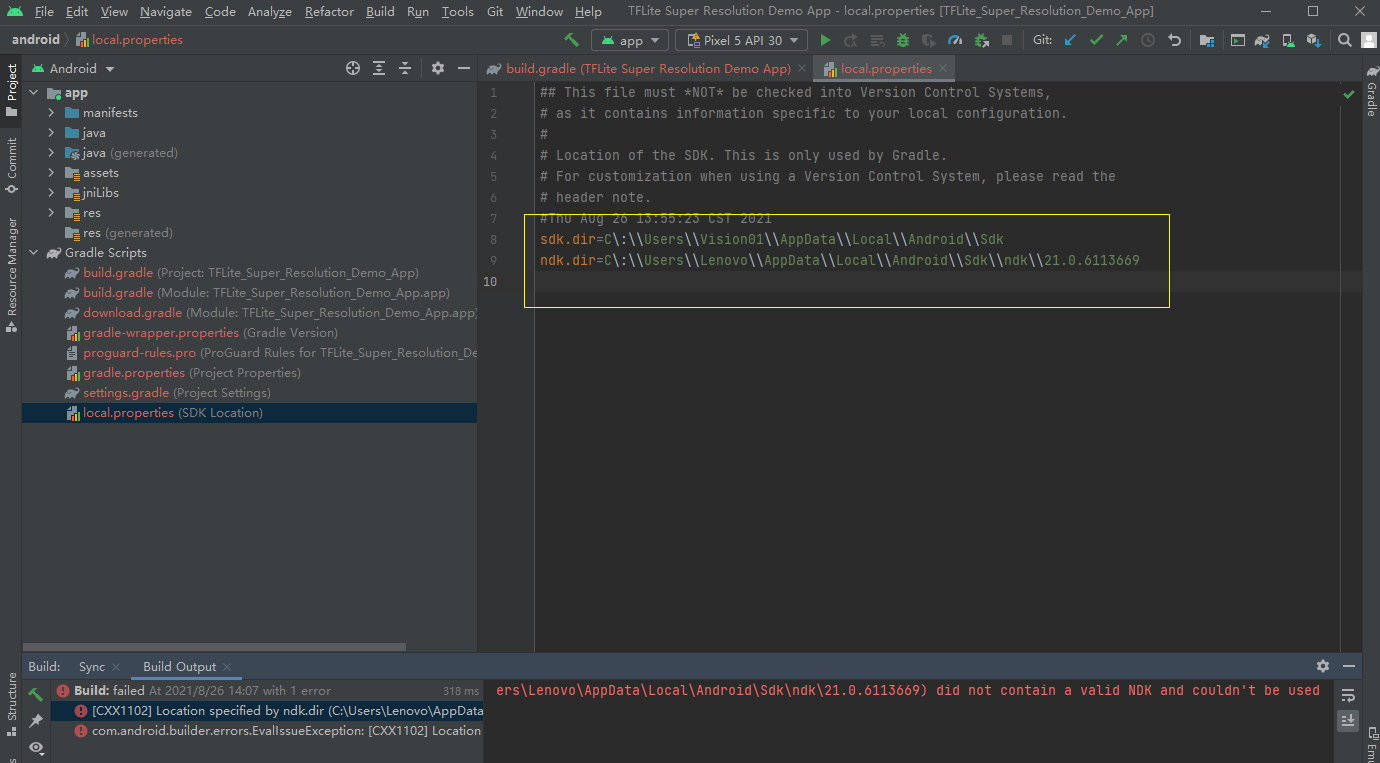The width and height of the screenshot is (1380, 763).
Task: Open Project panel gear options
Action: (x=438, y=68)
